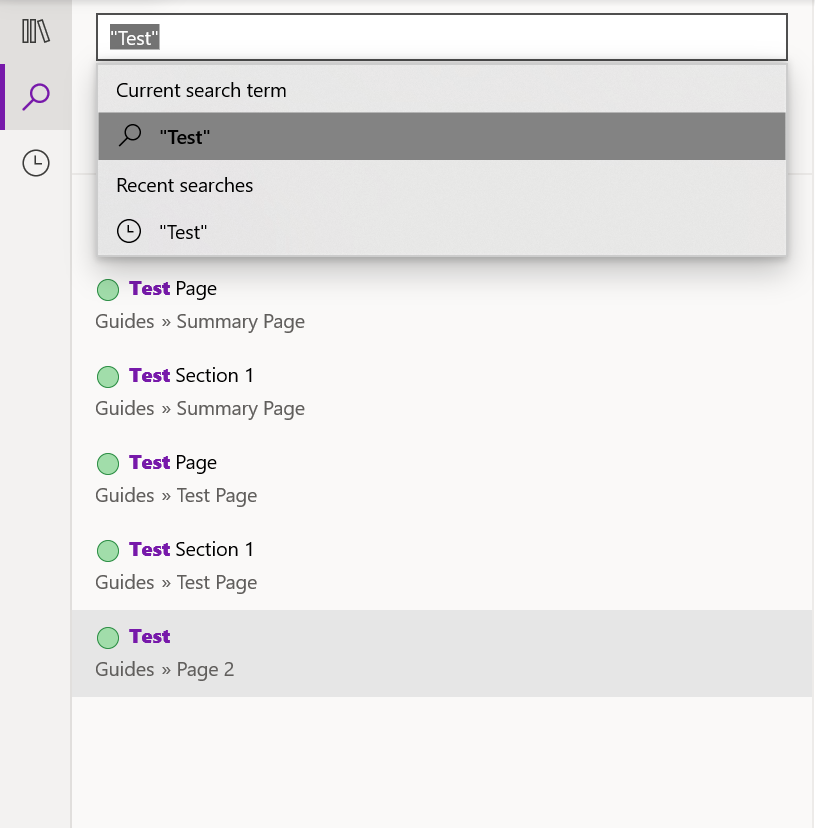Open Recent Notes using the clock sidebar icon
815x828 pixels.
pos(35,162)
